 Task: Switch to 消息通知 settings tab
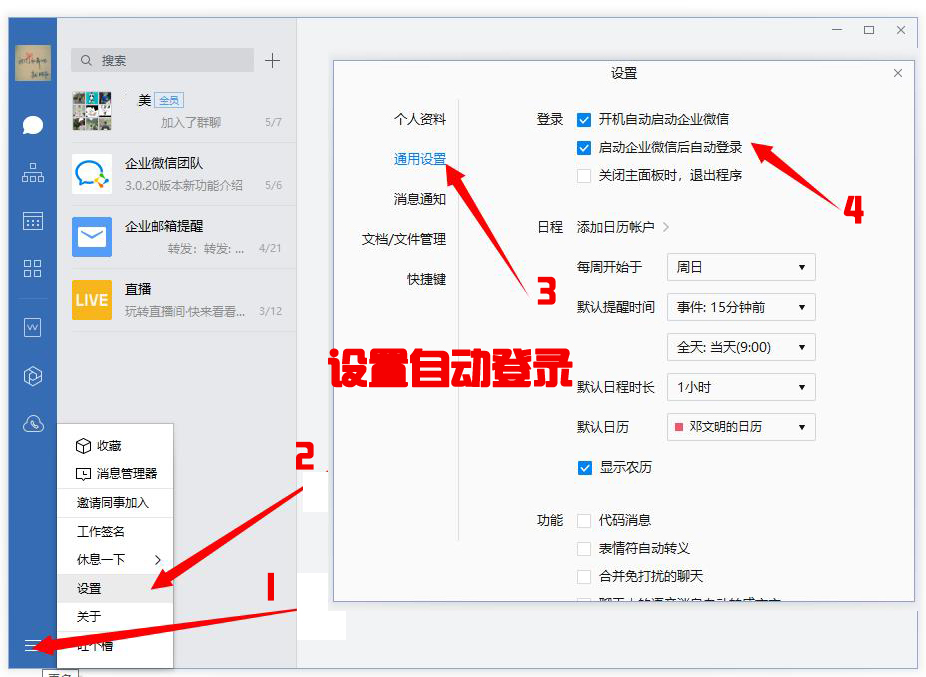click(x=420, y=199)
